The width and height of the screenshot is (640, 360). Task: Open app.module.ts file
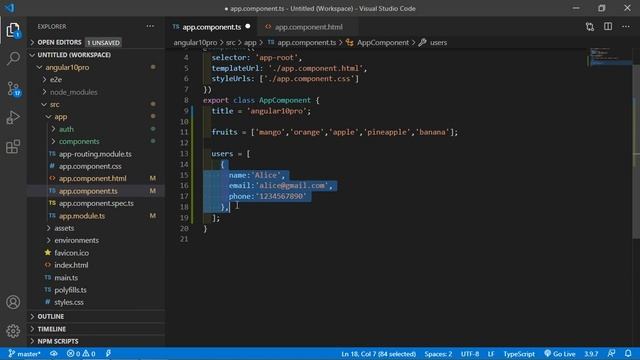[96, 216]
